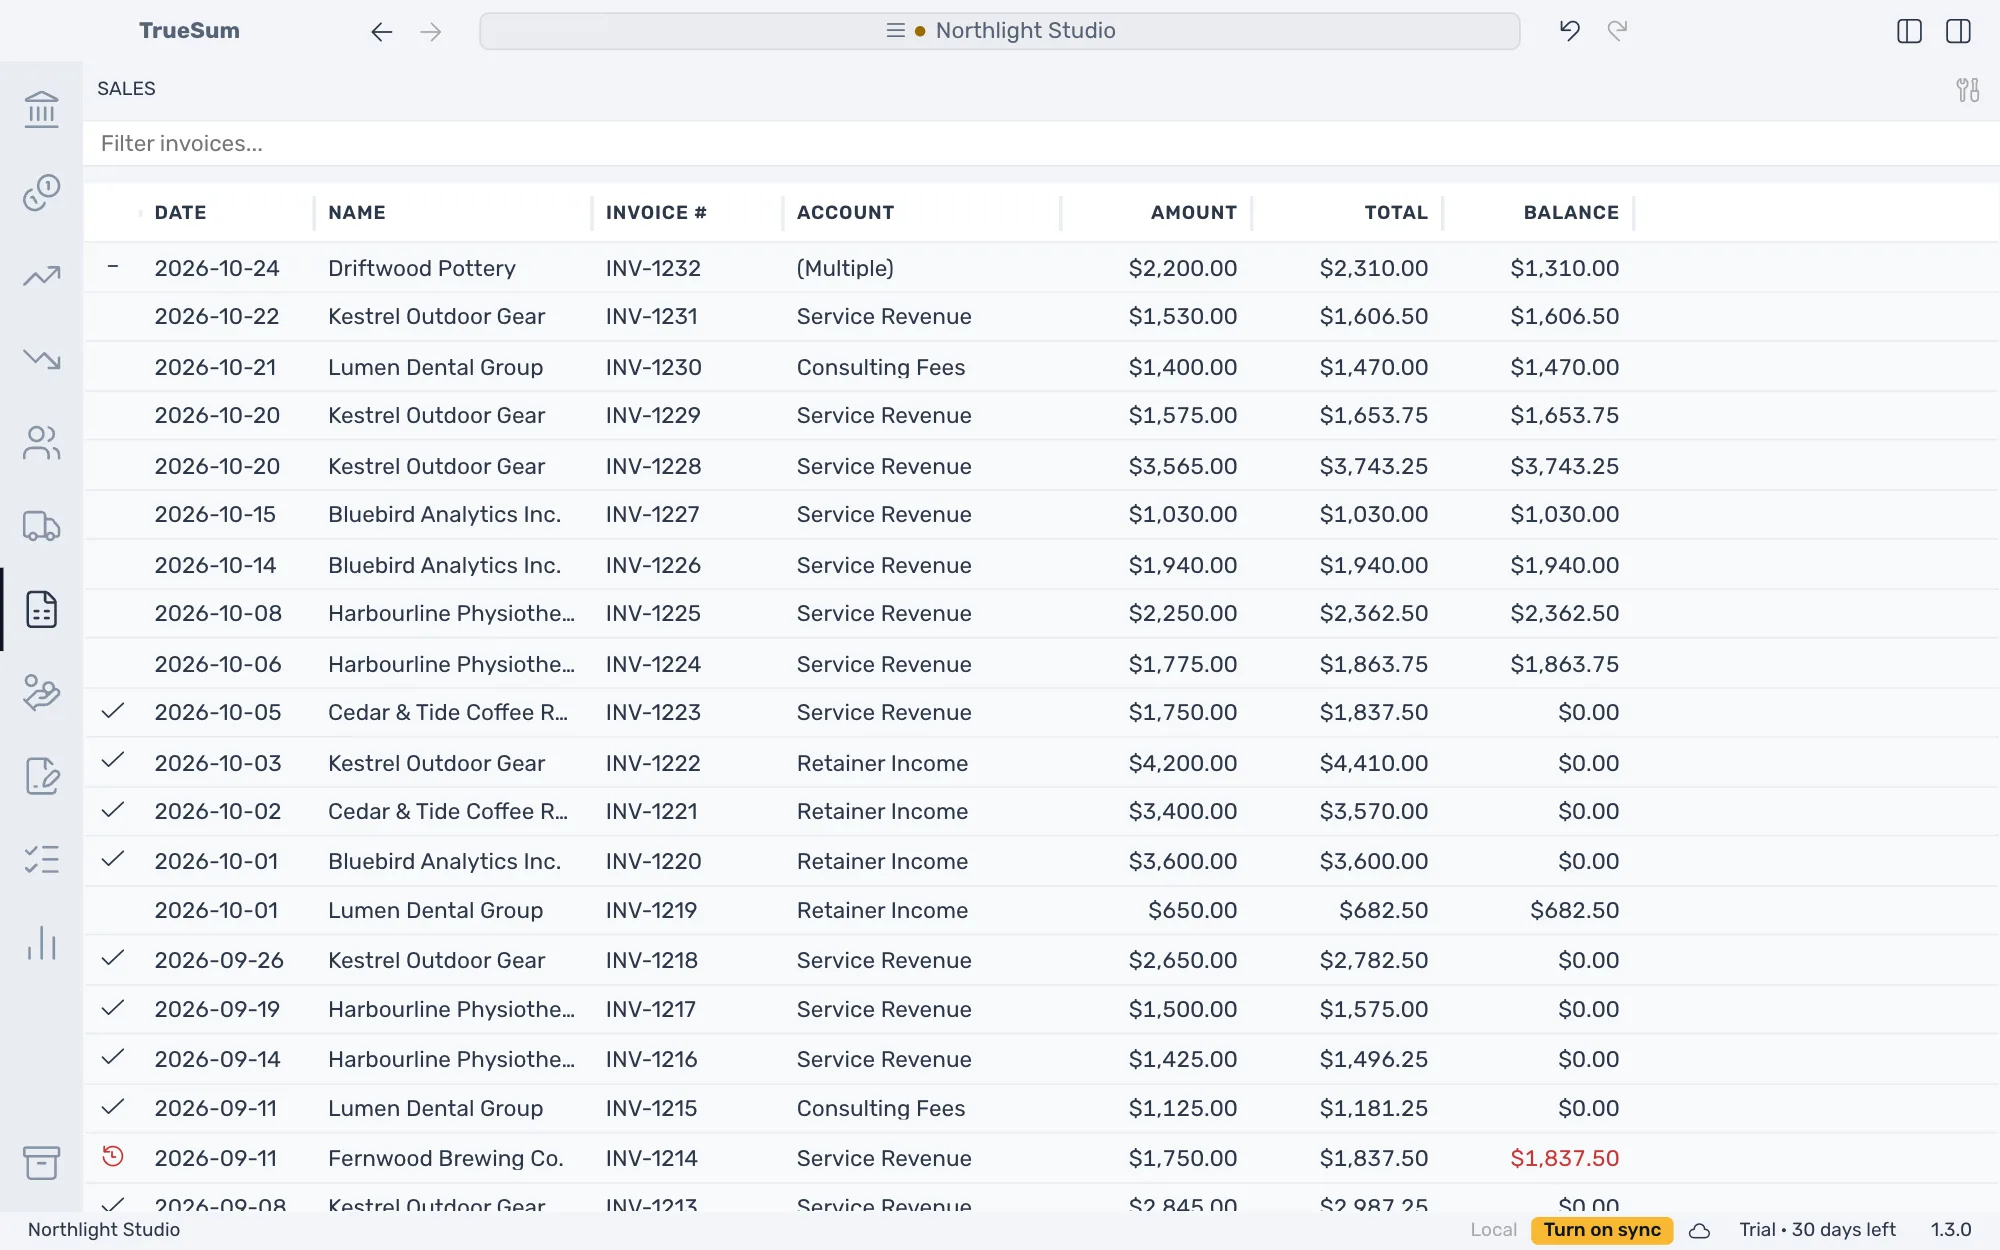The image size is (2000, 1250).
Task: Open the bank accounts sidebar icon
Action: 41,109
